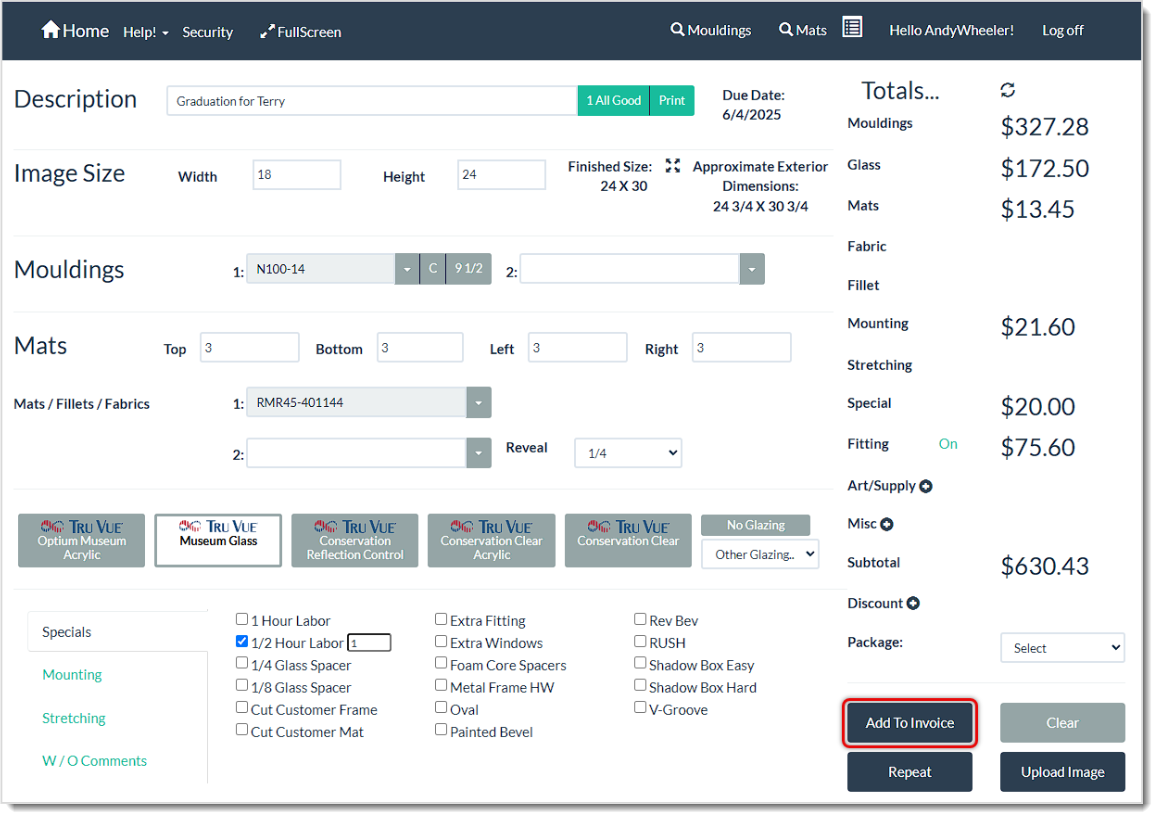Open the Reveal dropdown

coord(627,452)
